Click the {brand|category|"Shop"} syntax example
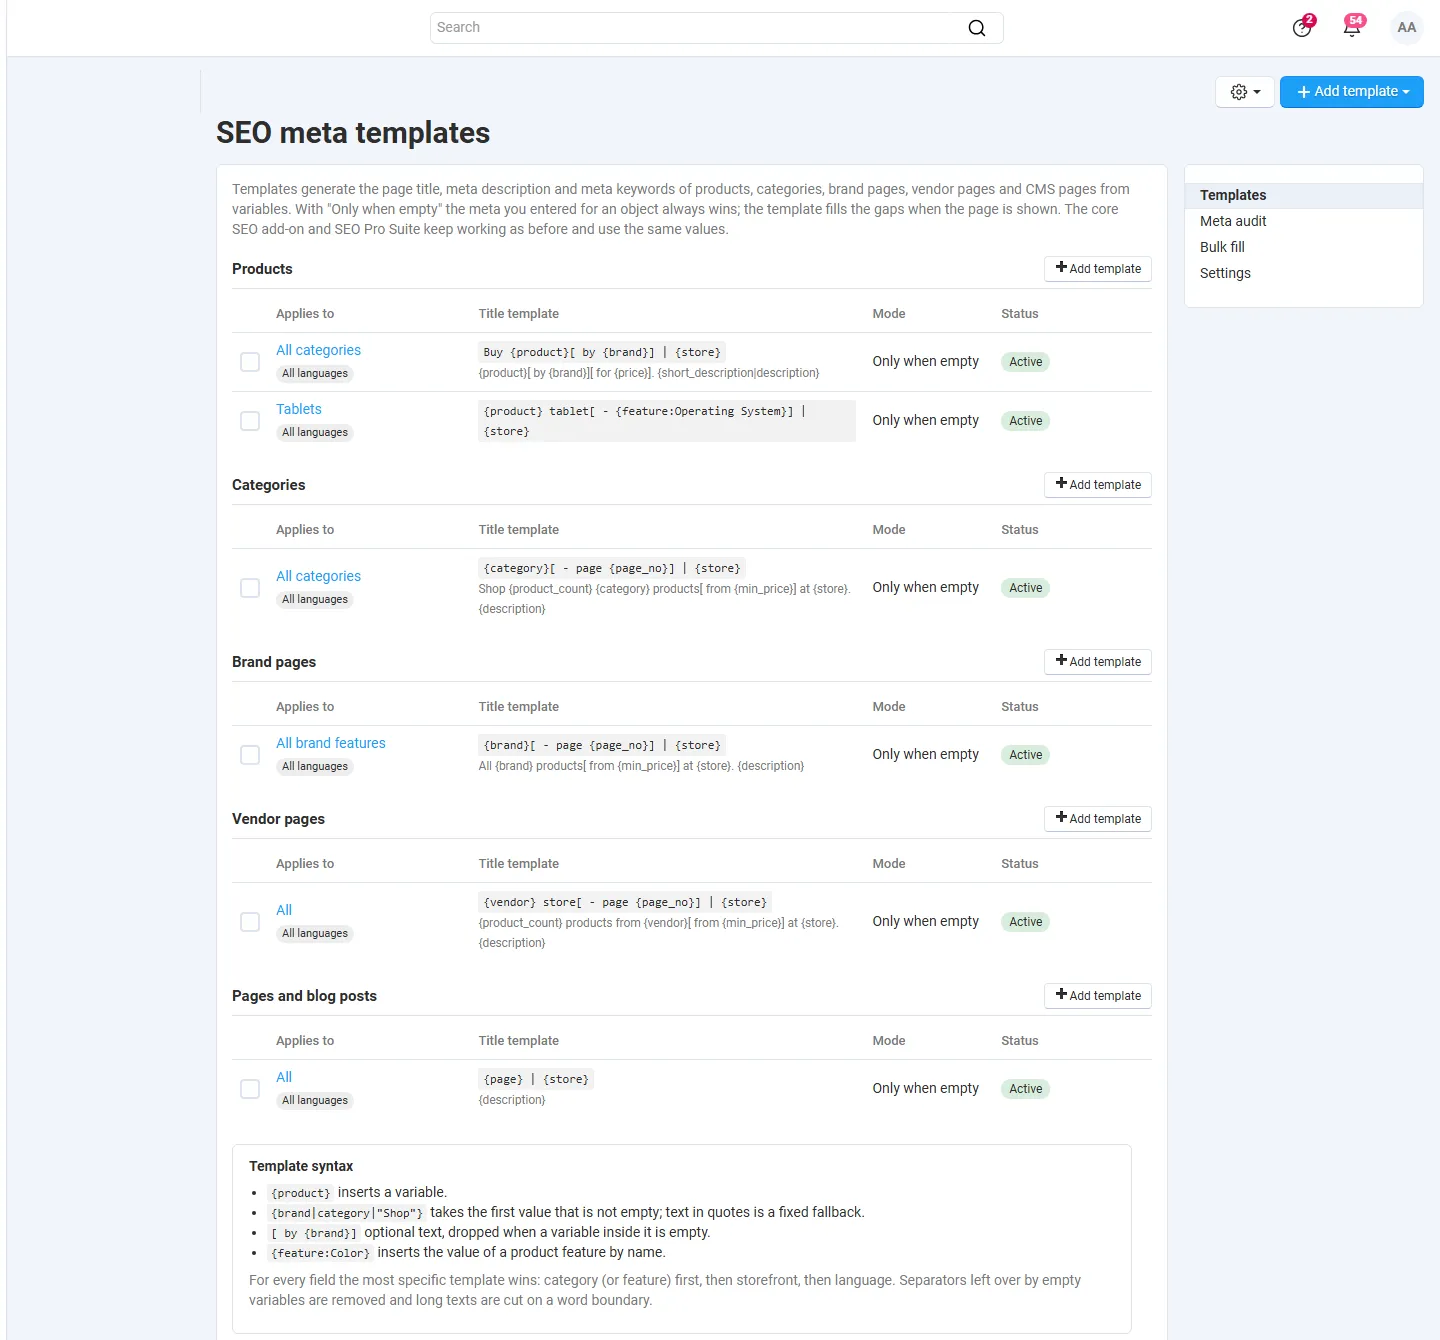 (x=347, y=1213)
